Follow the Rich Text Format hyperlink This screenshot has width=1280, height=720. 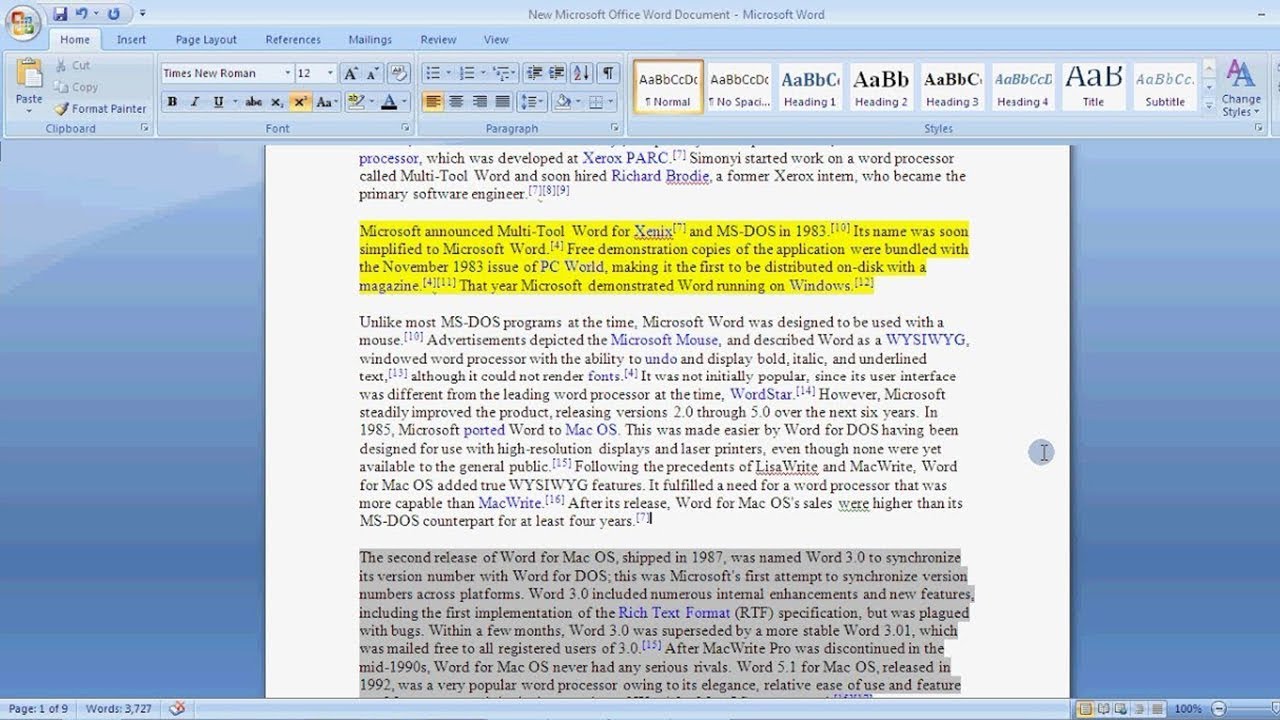tap(674, 613)
